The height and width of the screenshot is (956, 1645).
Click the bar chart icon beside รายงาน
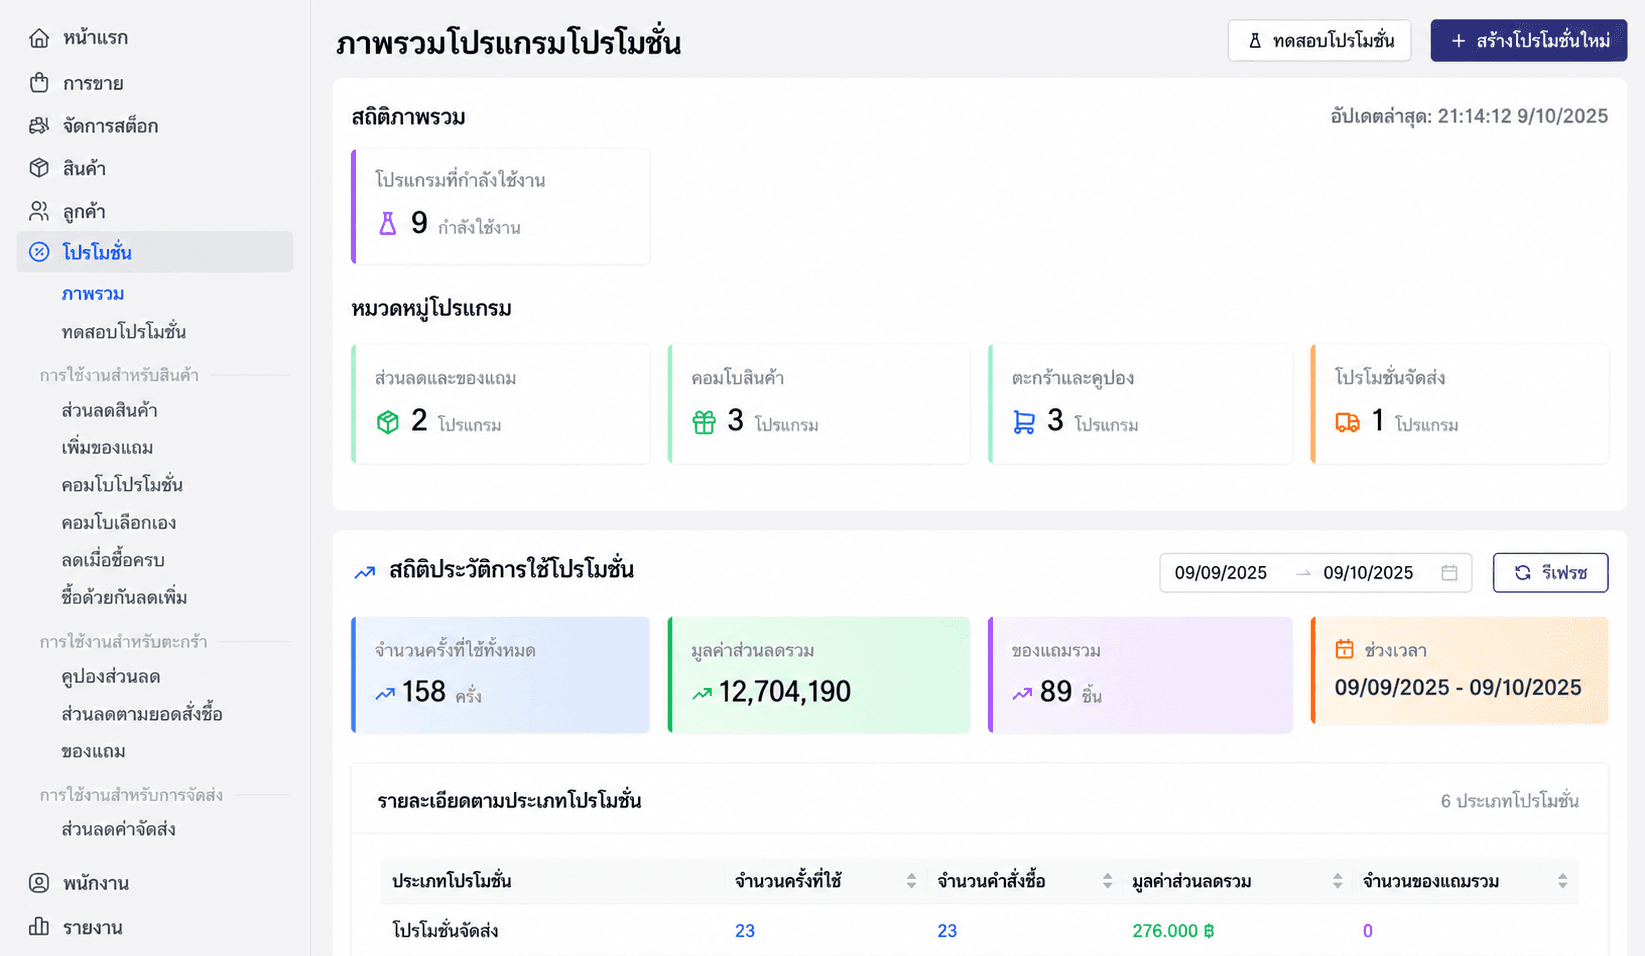39,927
